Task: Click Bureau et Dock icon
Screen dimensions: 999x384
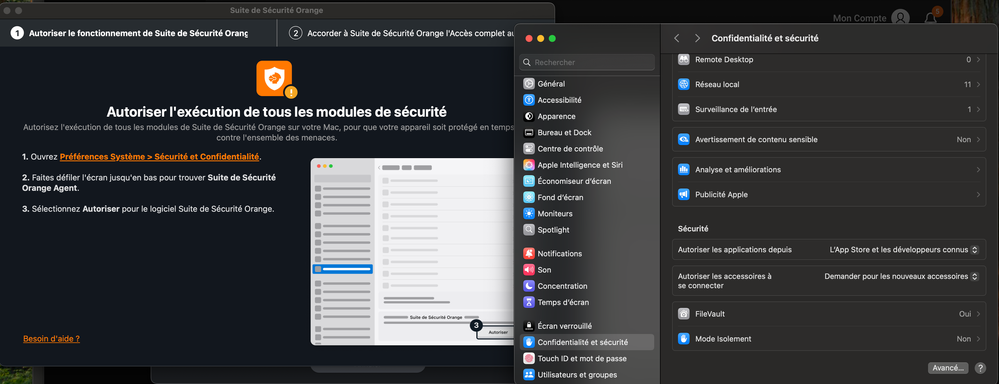Action: pos(528,132)
